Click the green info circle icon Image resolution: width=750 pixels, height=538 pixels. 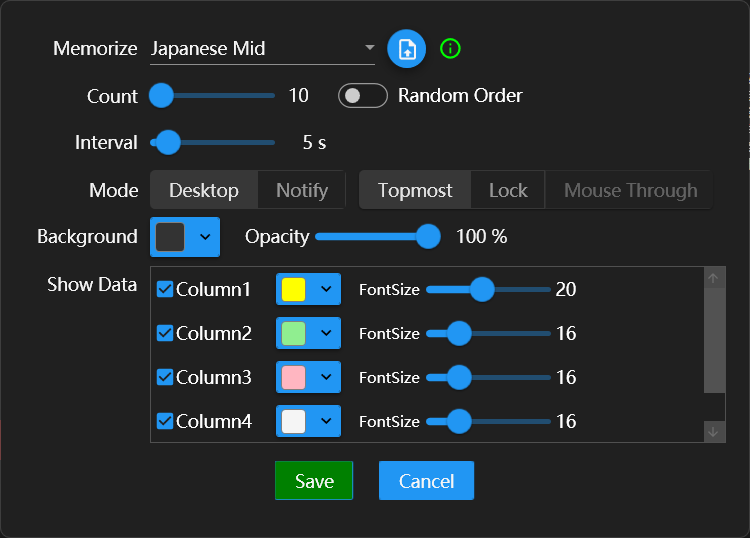(x=450, y=48)
